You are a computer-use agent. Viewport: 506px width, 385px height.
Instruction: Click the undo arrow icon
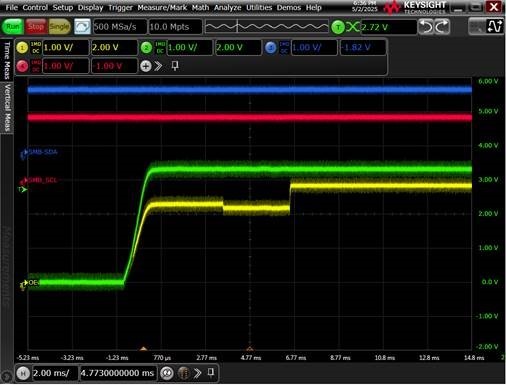pos(426,27)
